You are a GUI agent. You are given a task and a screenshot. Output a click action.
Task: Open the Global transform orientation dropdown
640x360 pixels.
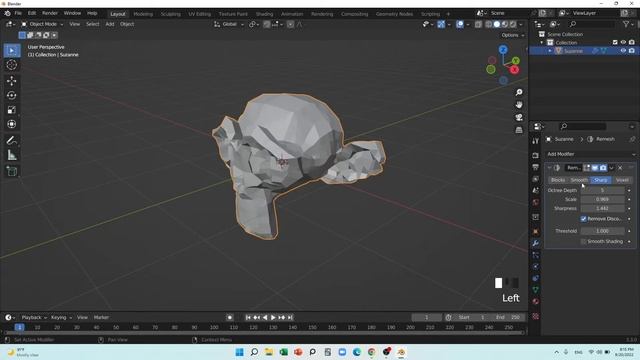[x=229, y=24]
